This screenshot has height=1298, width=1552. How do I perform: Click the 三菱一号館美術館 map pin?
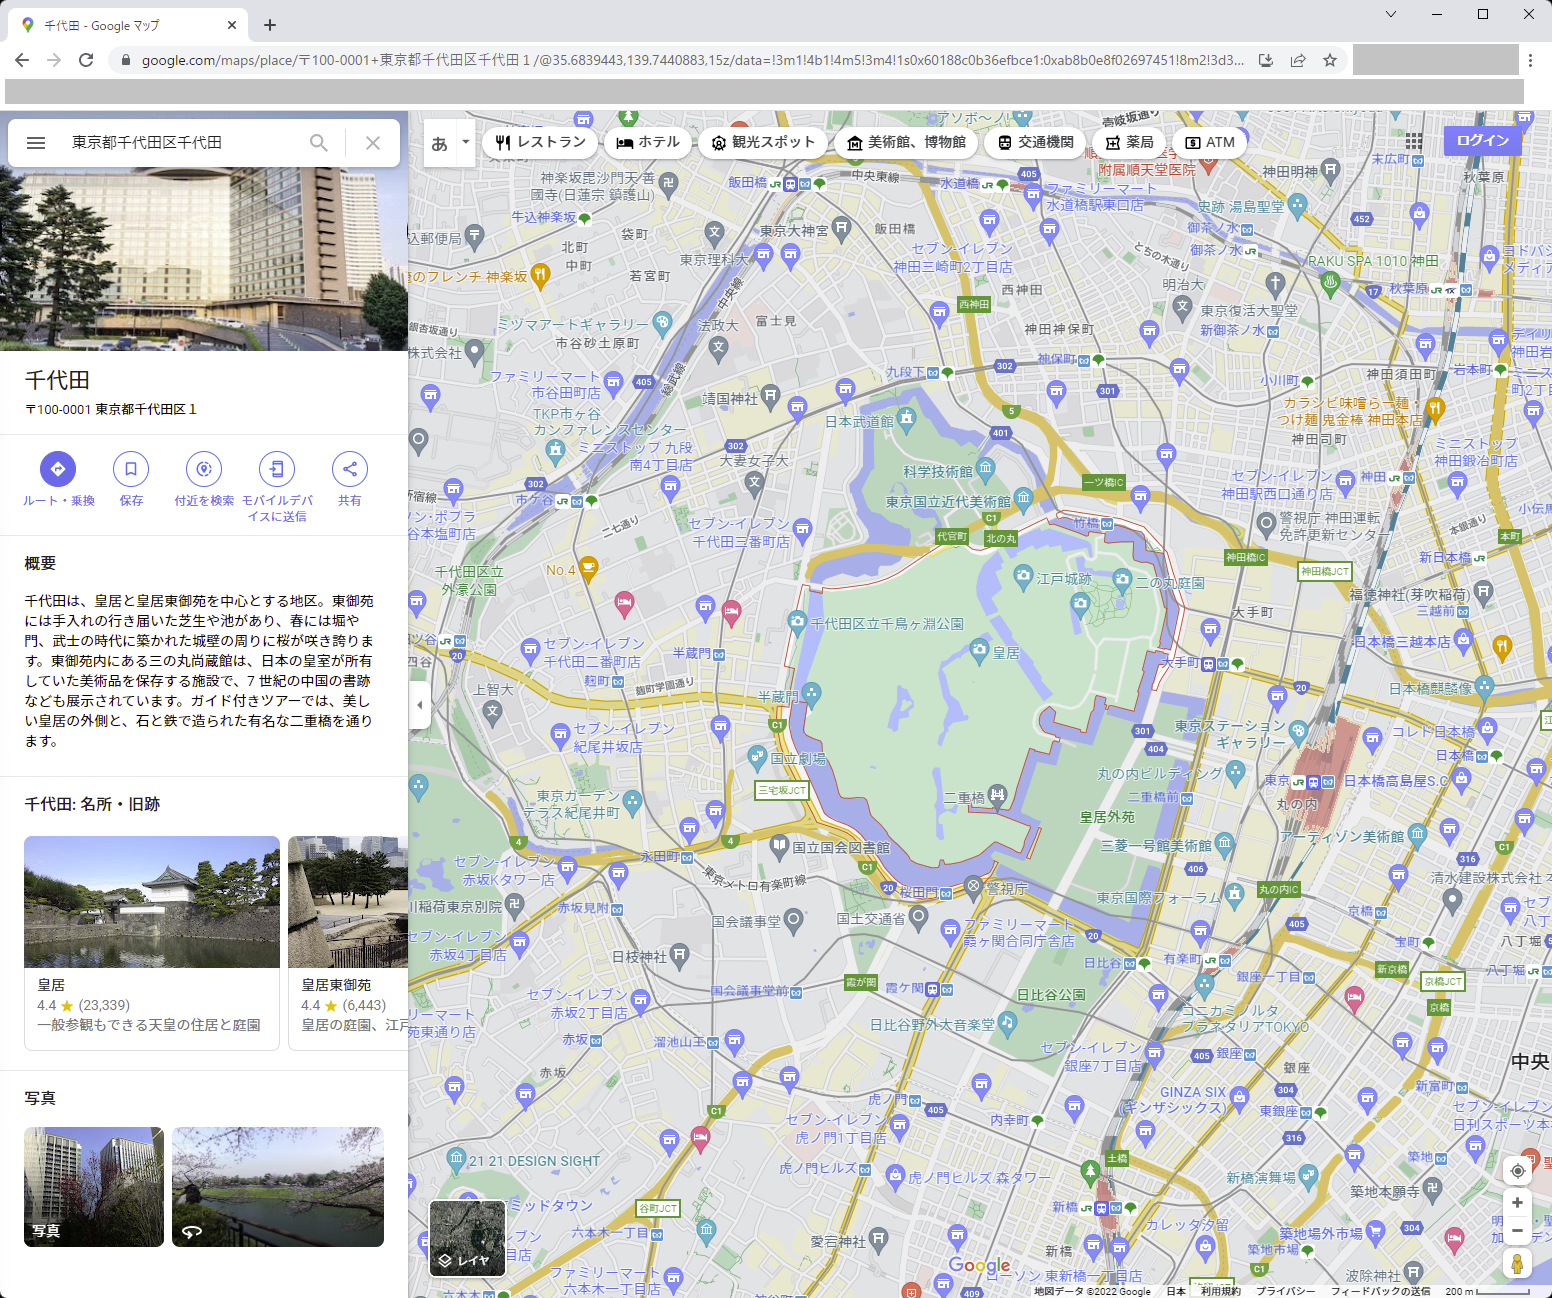[1225, 844]
